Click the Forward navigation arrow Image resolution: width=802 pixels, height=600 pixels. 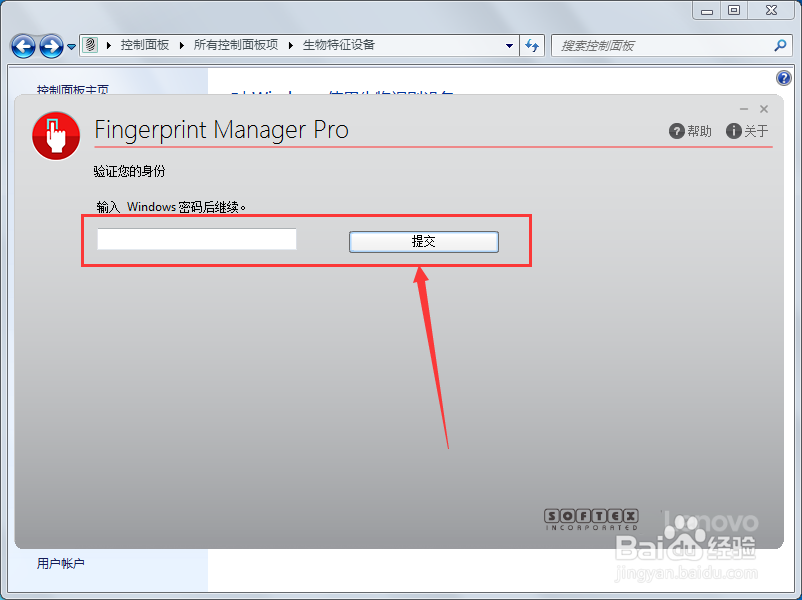[51, 47]
